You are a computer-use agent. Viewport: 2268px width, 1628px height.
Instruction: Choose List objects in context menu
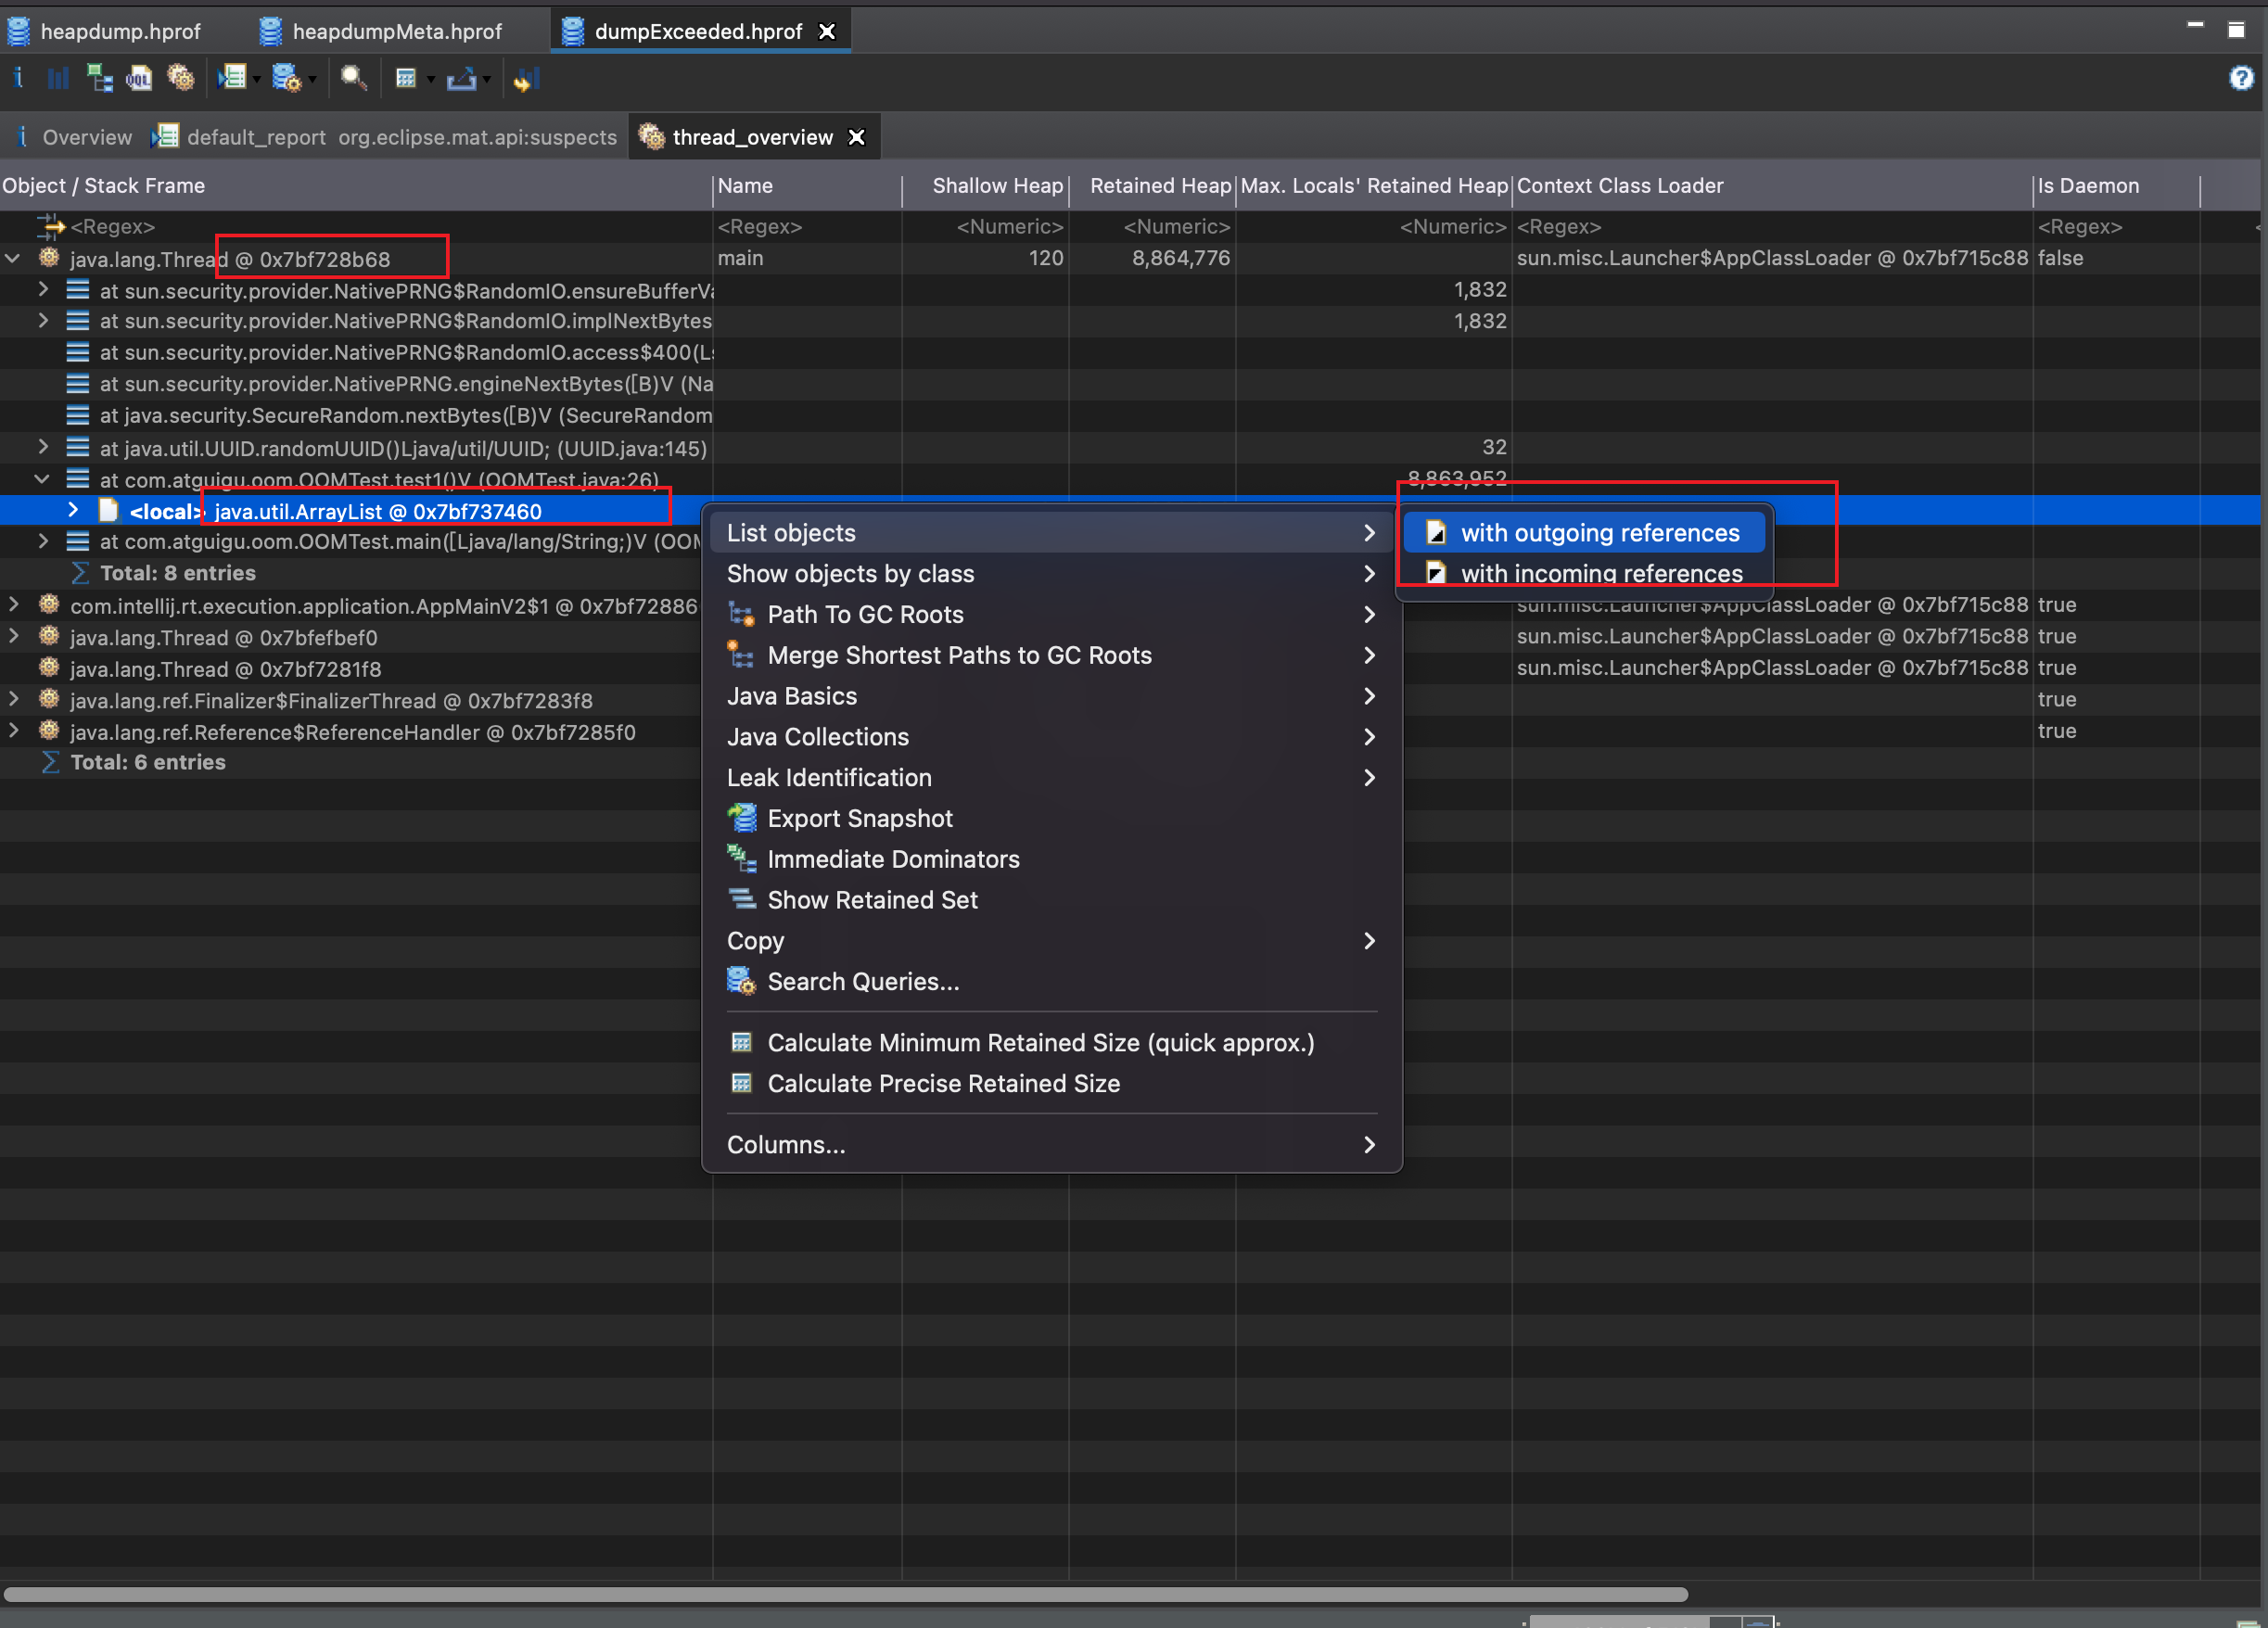[1052, 533]
